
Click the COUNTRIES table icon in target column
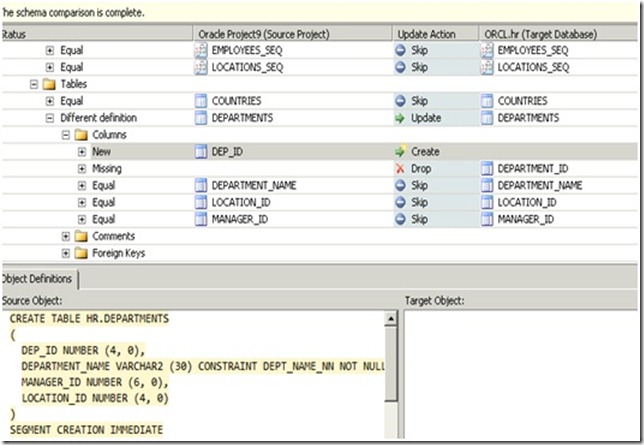[487, 101]
